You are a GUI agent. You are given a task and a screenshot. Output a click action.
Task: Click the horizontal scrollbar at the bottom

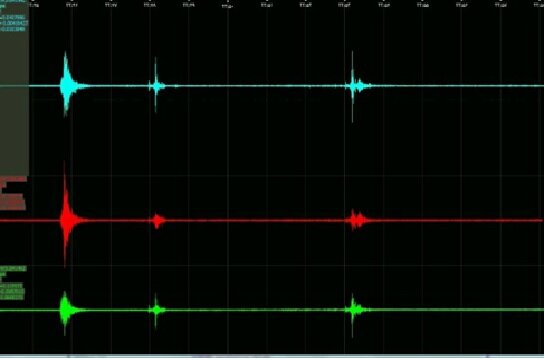pyautogui.click(x=272, y=357)
